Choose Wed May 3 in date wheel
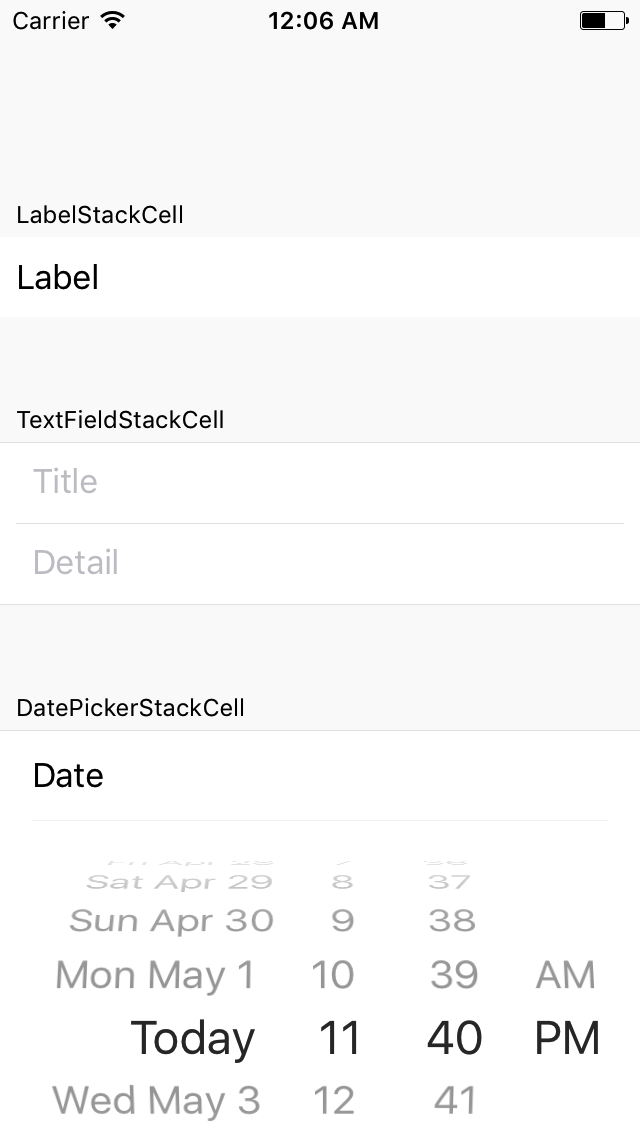The width and height of the screenshot is (640, 1136). [156, 1100]
